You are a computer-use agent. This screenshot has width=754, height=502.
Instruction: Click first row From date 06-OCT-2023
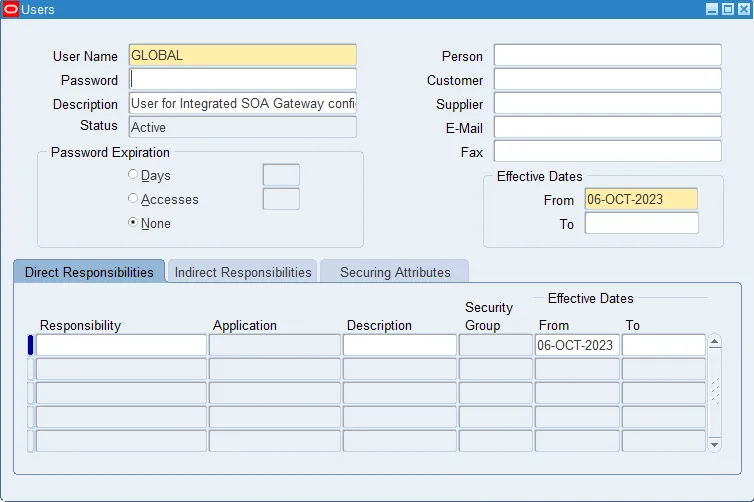coord(577,345)
